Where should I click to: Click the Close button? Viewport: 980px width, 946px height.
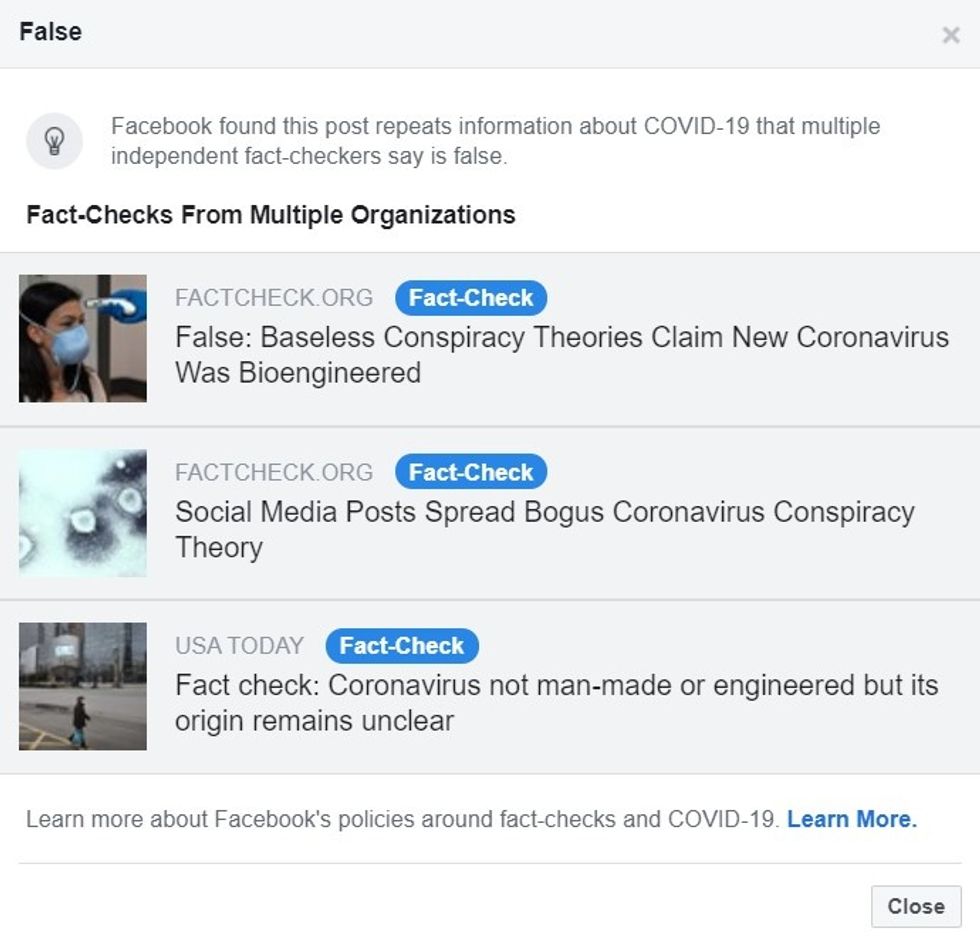[x=916, y=906]
